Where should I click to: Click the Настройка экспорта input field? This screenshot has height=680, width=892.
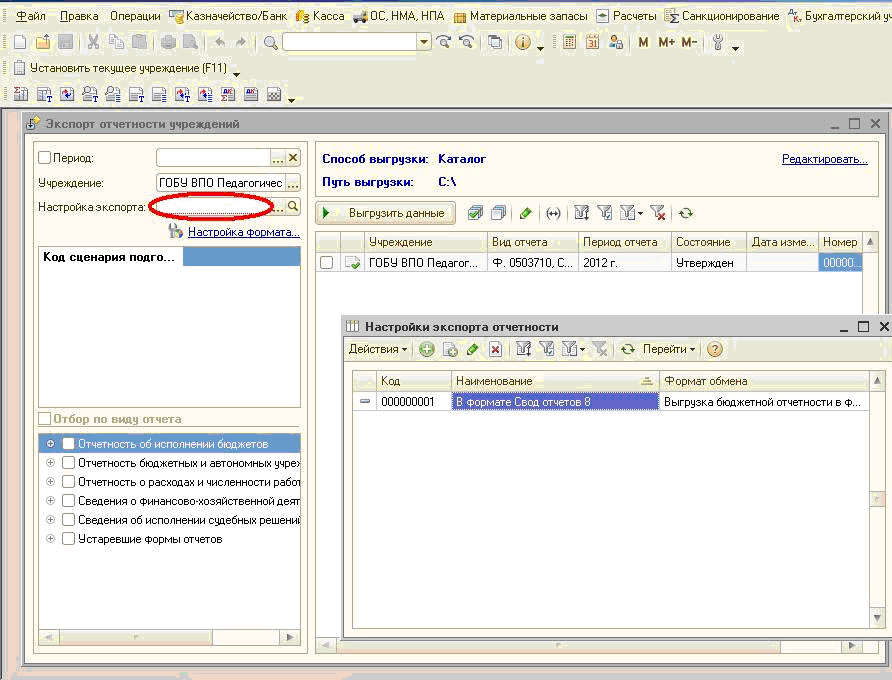212,207
